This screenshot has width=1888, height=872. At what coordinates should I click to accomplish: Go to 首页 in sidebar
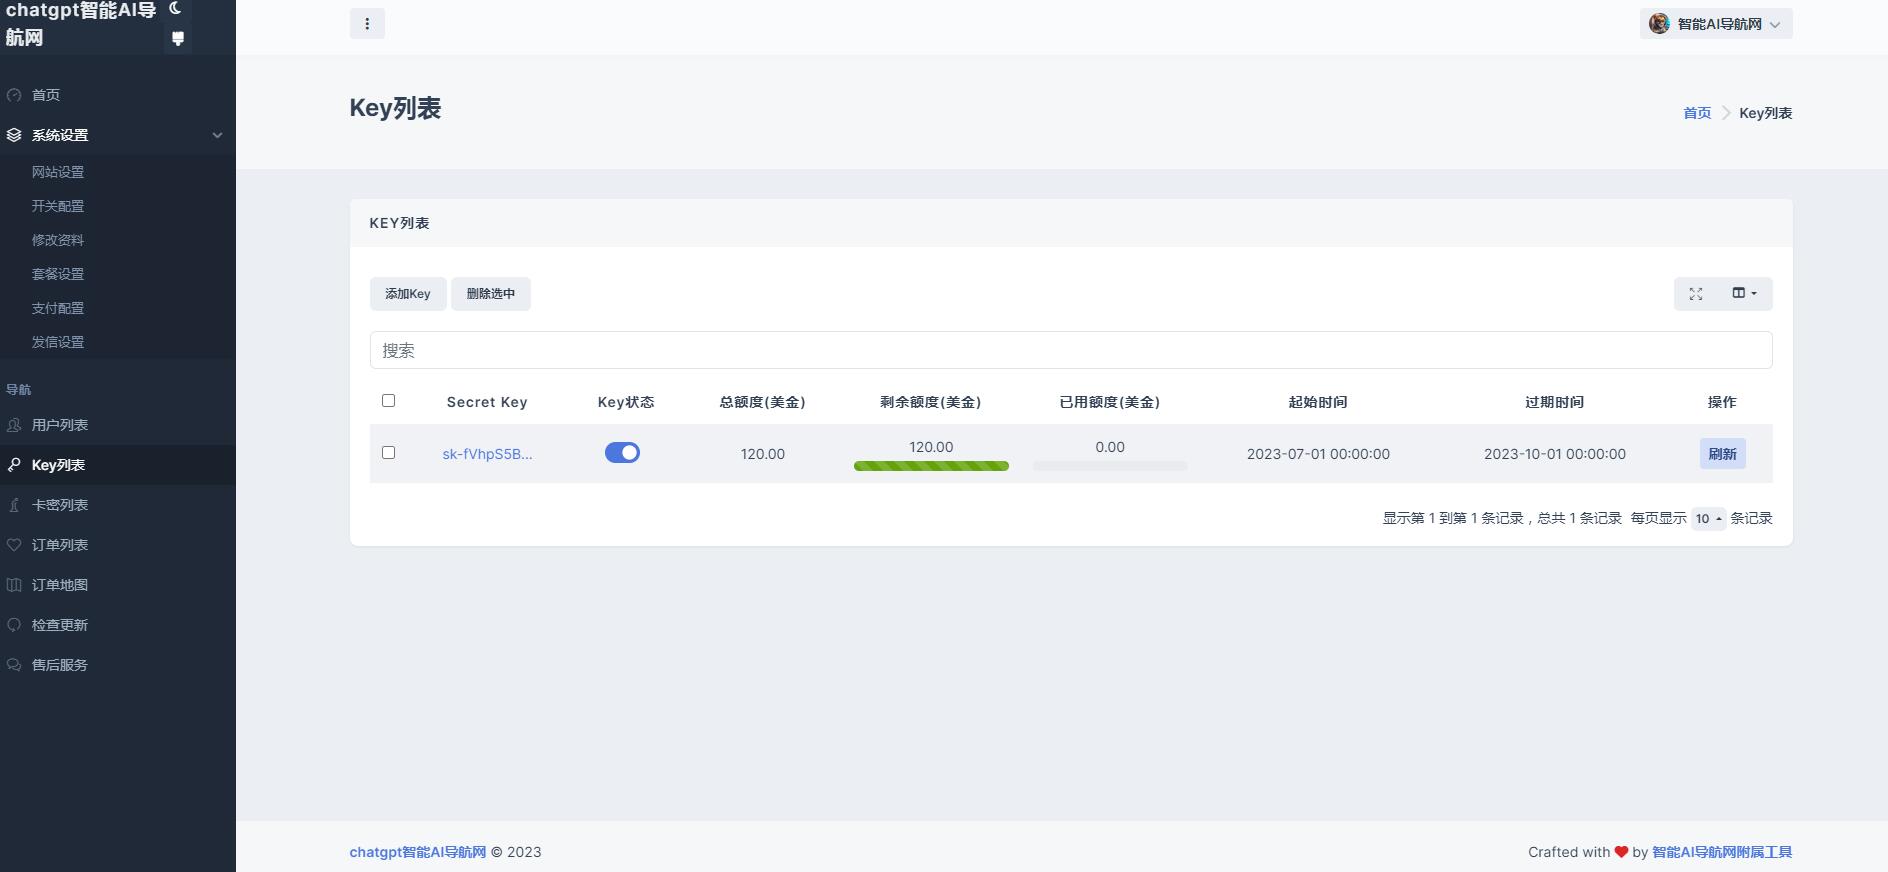point(118,95)
